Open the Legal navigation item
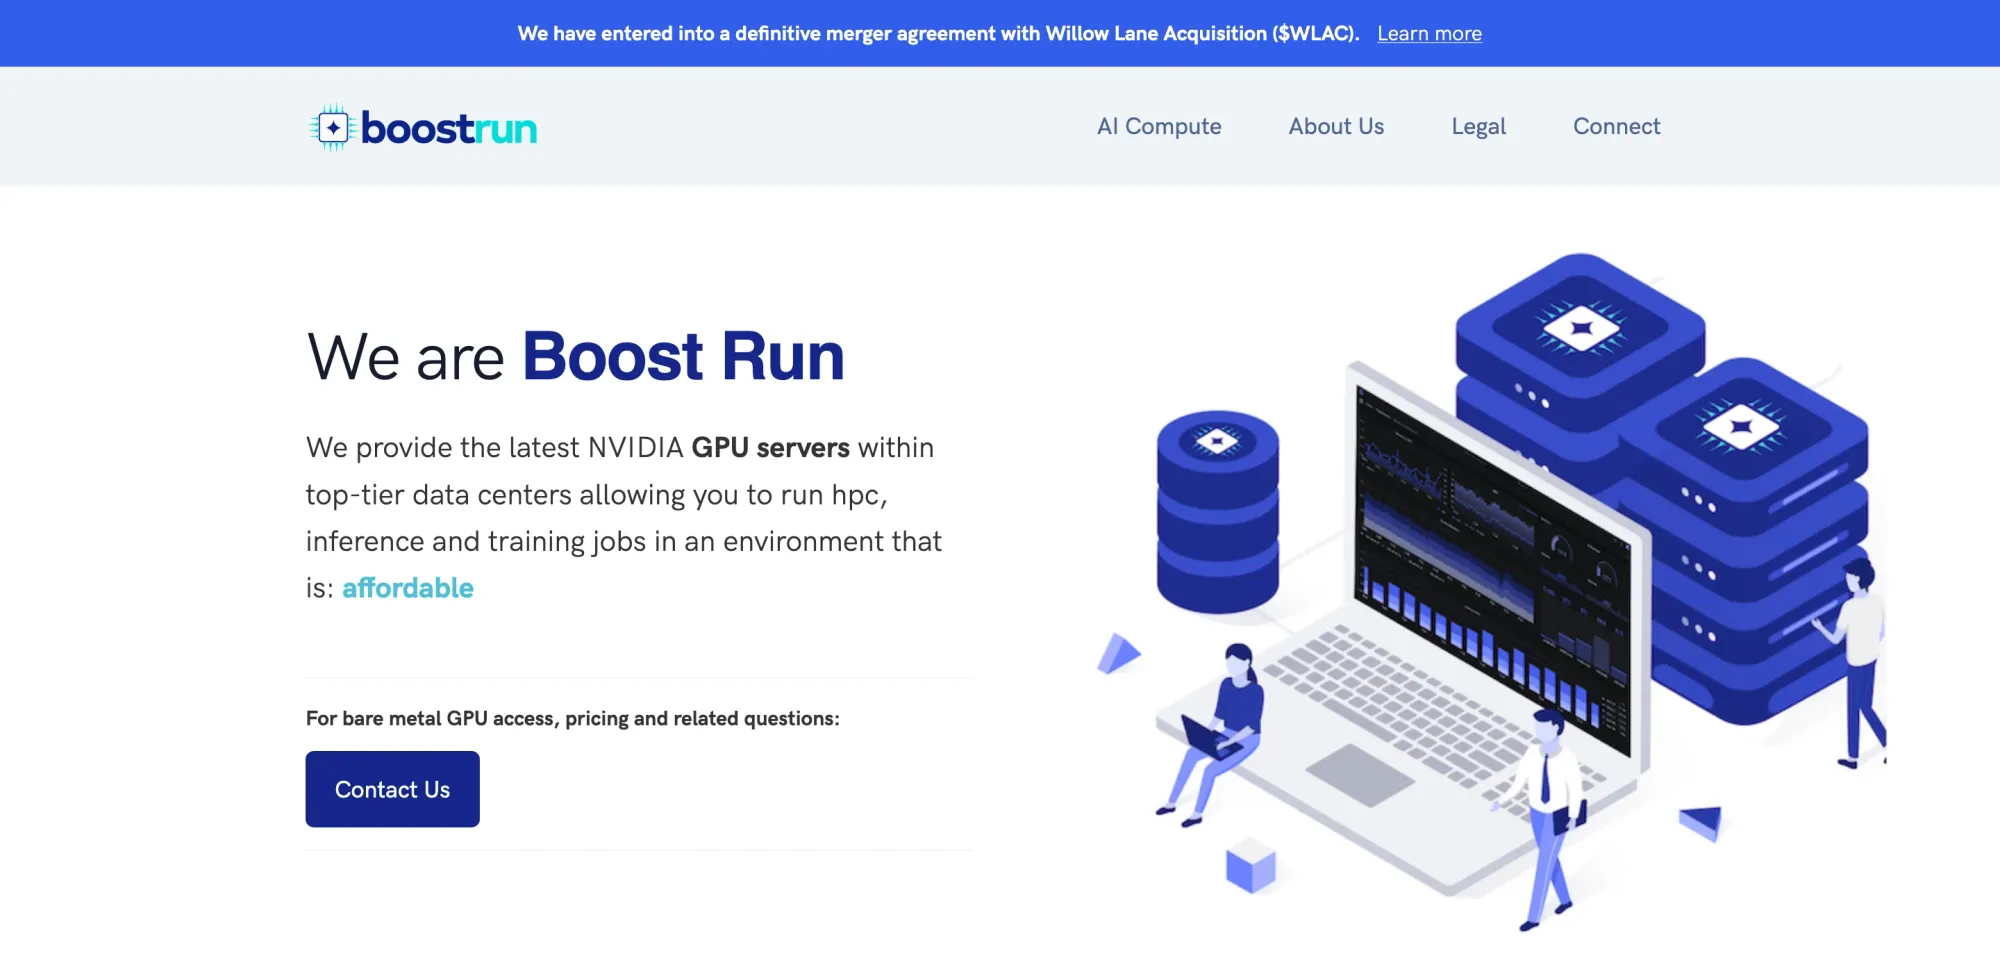The height and width of the screenshot is (974, 2000). (1478, 126)
